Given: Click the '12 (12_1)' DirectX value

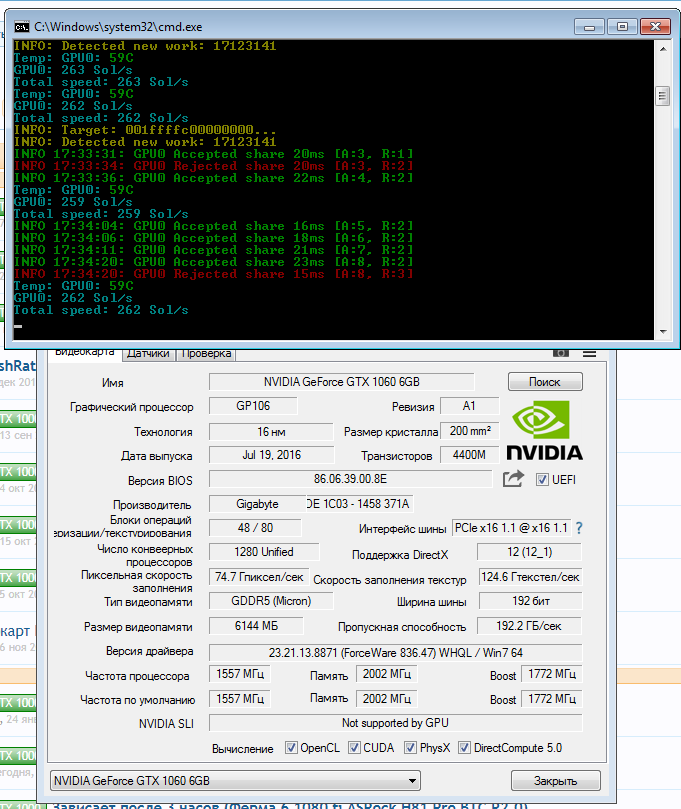Looking at the screenshot, I should click(529, 552).
